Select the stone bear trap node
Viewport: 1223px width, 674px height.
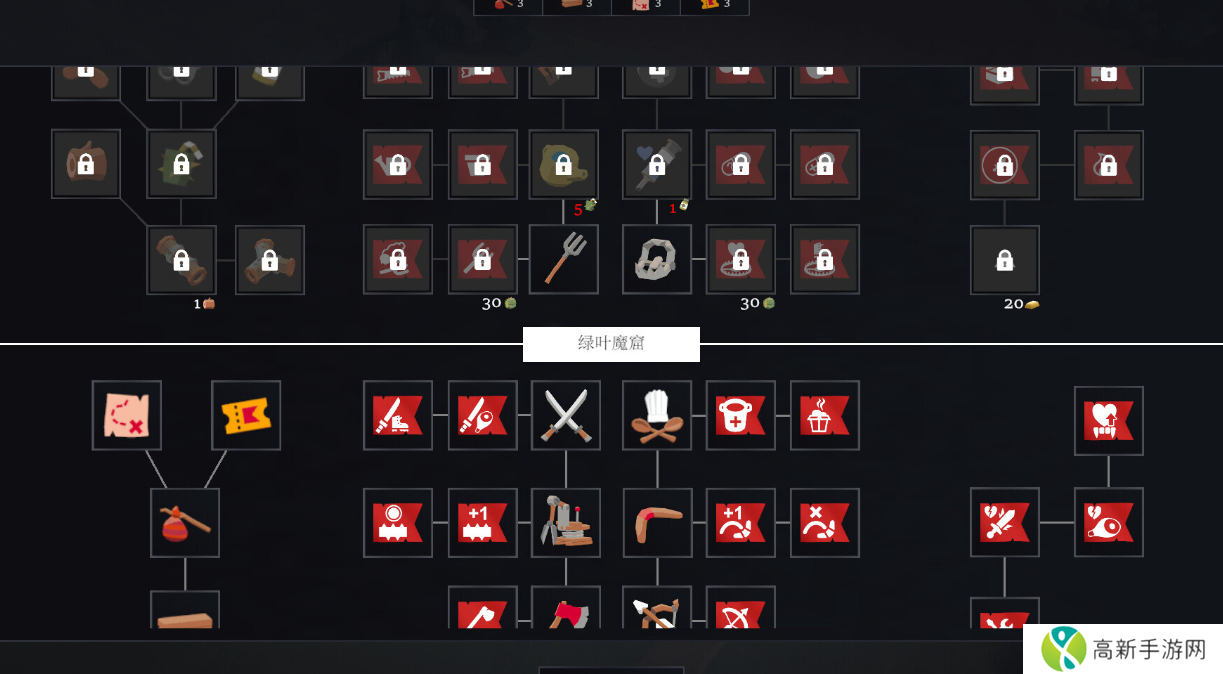pyautogui.click(x=657, y=259)
